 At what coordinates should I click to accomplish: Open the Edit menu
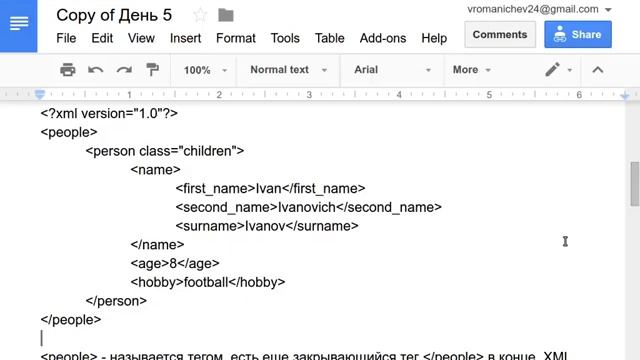(102, 38)
